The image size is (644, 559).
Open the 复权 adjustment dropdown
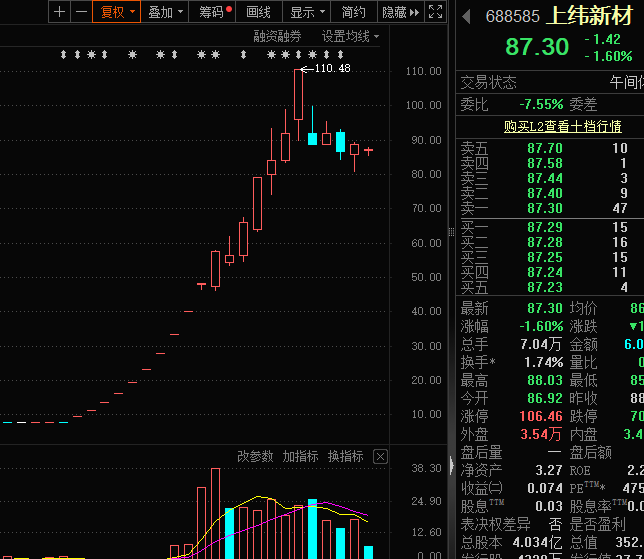point(117,12)
